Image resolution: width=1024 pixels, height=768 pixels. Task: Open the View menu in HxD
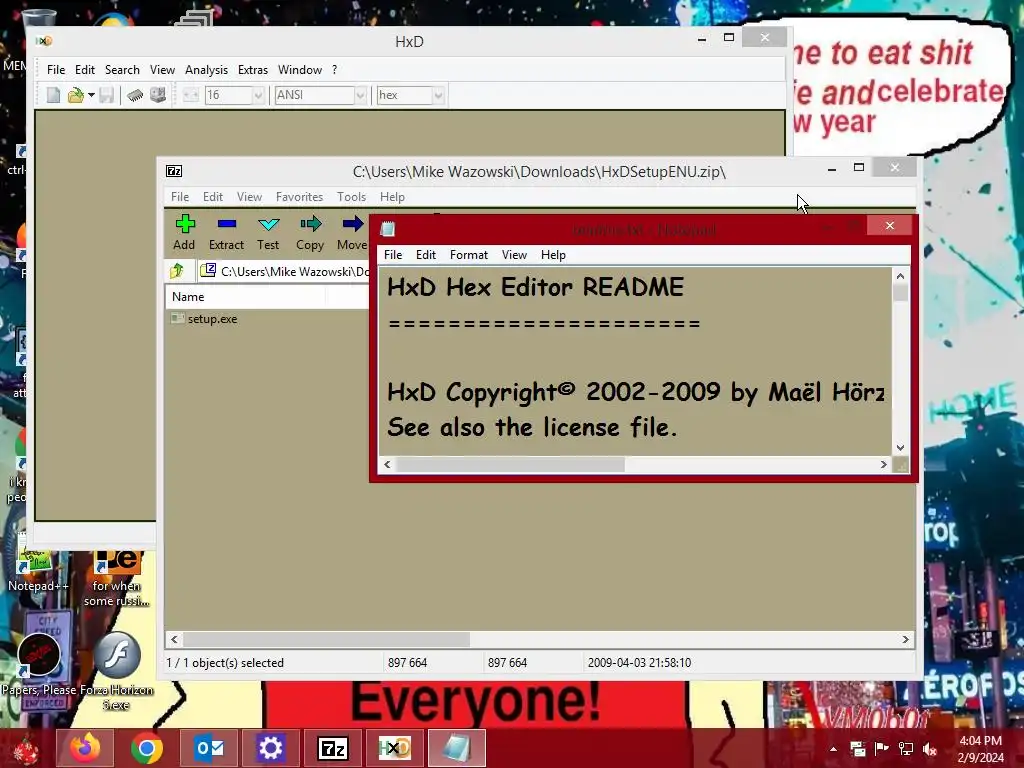[162, 70]
